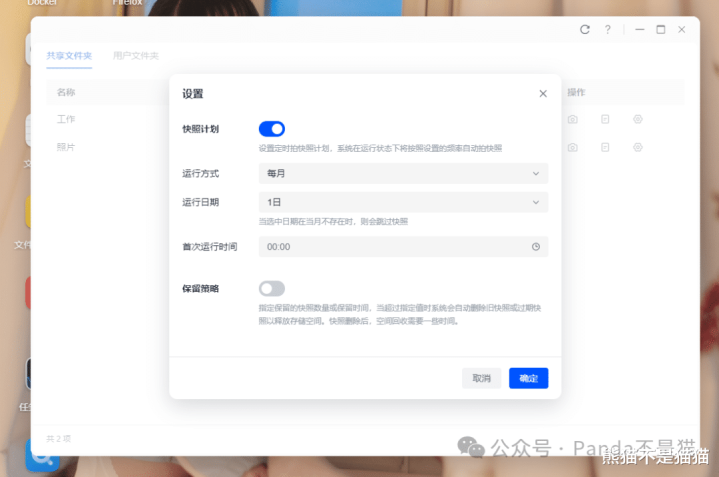Confirm with the blue 确定 button
Viewport: 719px width, 477px height.
point(529,378)
